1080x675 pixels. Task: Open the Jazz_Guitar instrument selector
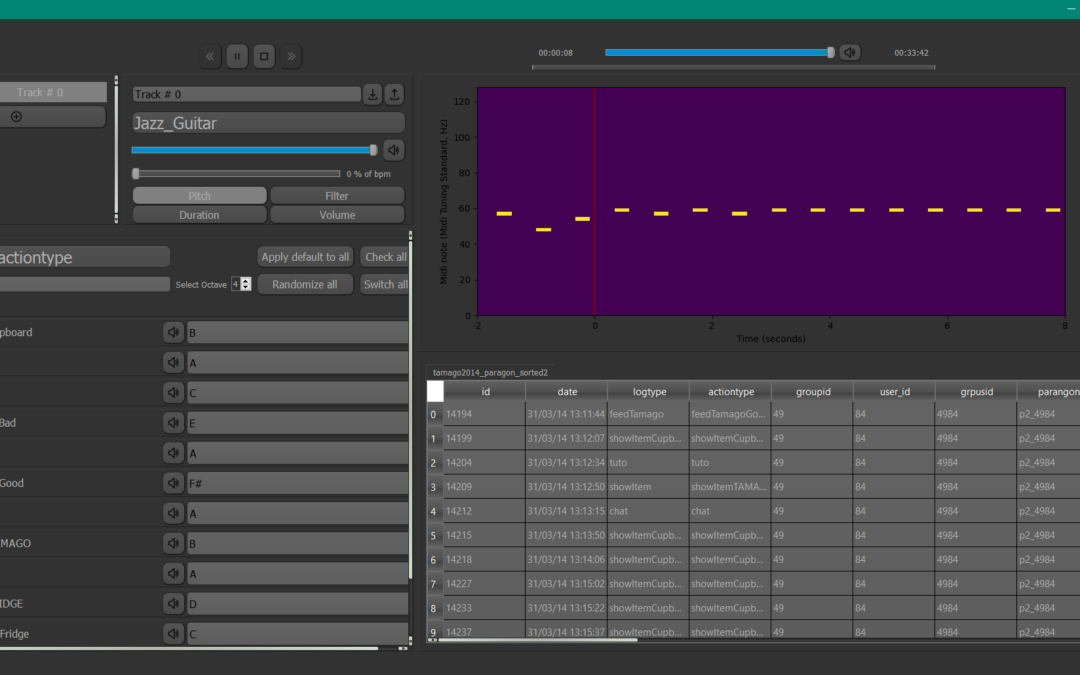pyautogui.click(x=268, y=123)
